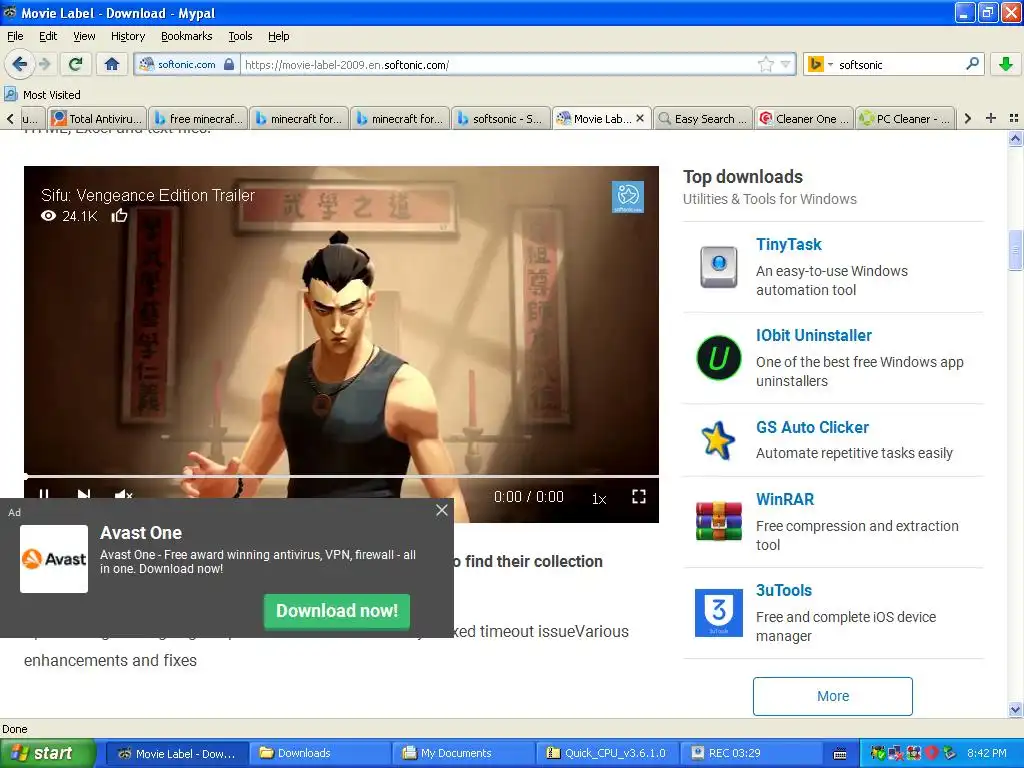The image size is (1024, 768).
Task: Switch to the free minecraft tab
Action: point(198,119)
